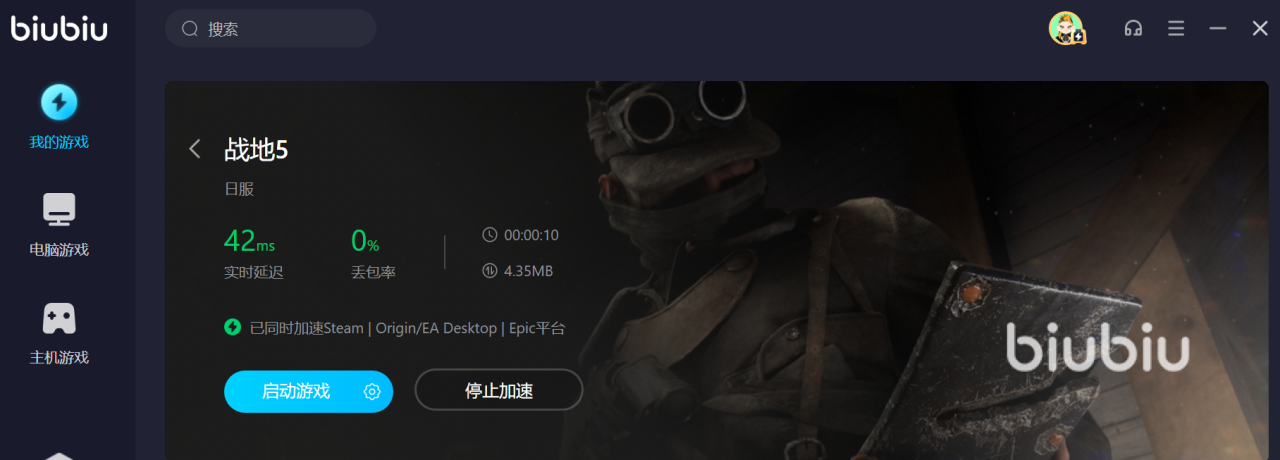Viewport: 1280px width, 460px height.
Task: Go back with the left chevron
Action: point(195,150)
